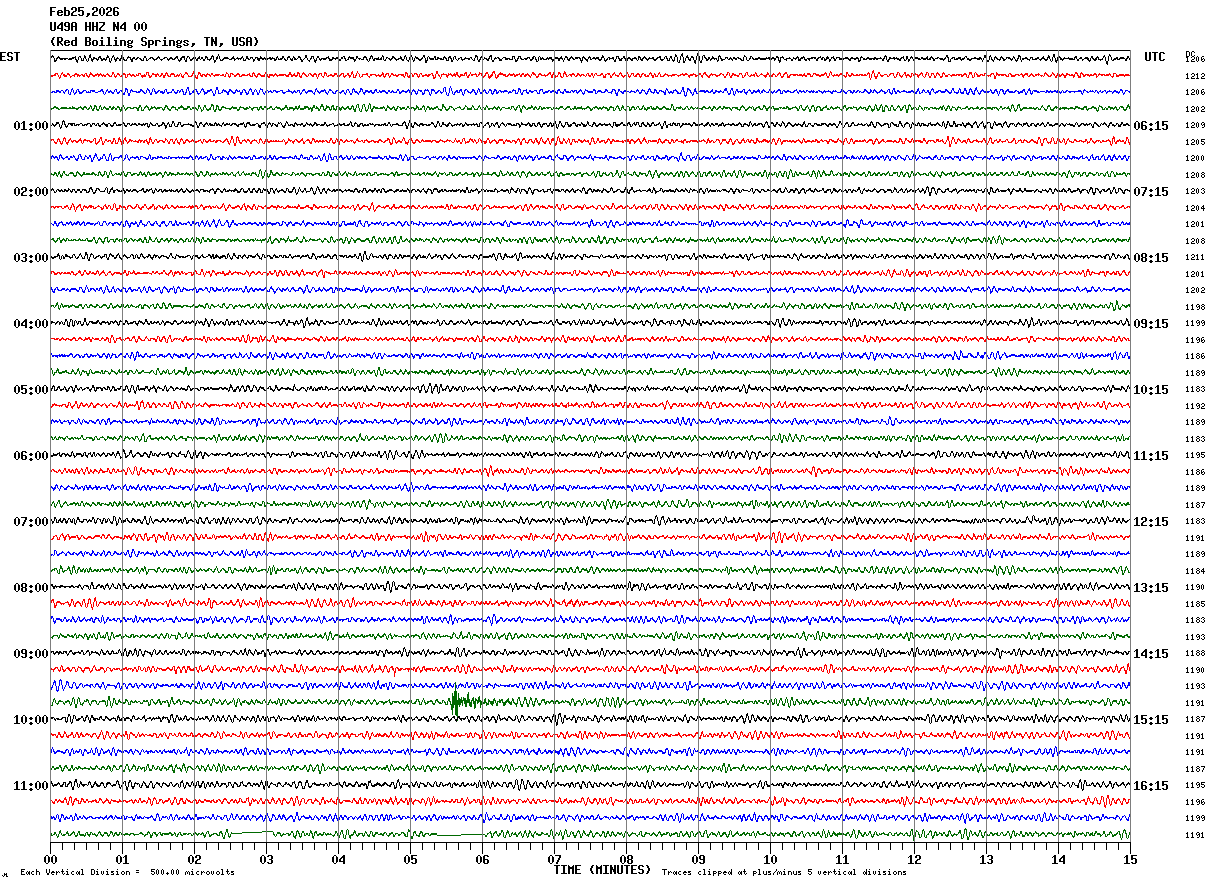Click the DC offset value 1204
1210x886 pixels.
click(x=1194, y=208)
